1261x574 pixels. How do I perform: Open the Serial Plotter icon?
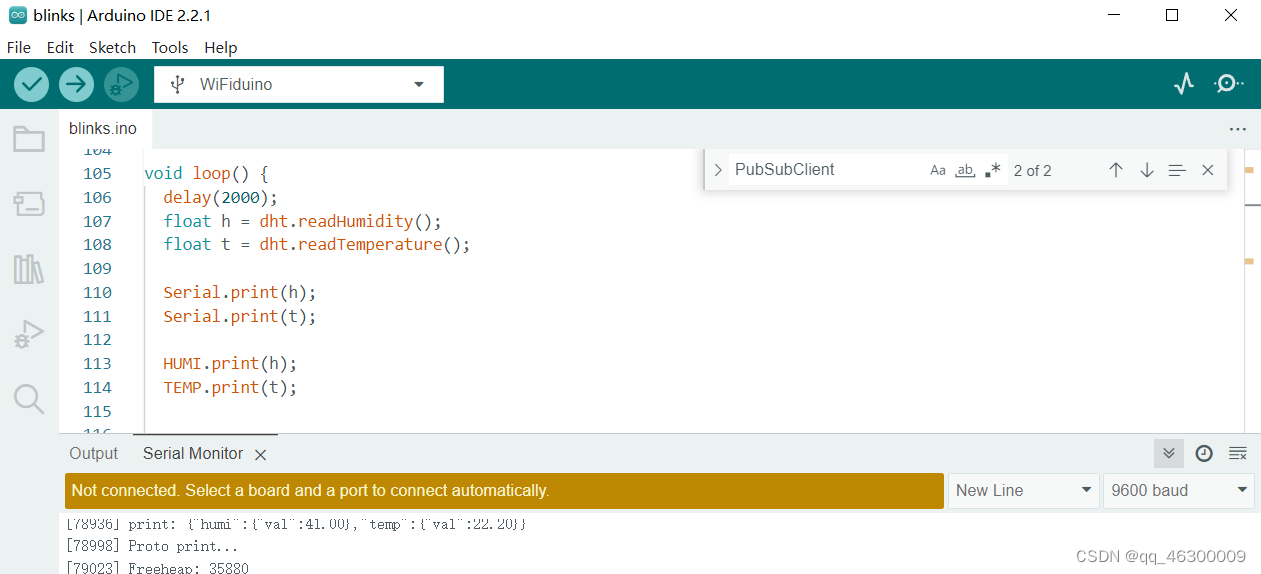pyautogui.click(x=1184, y=84)
